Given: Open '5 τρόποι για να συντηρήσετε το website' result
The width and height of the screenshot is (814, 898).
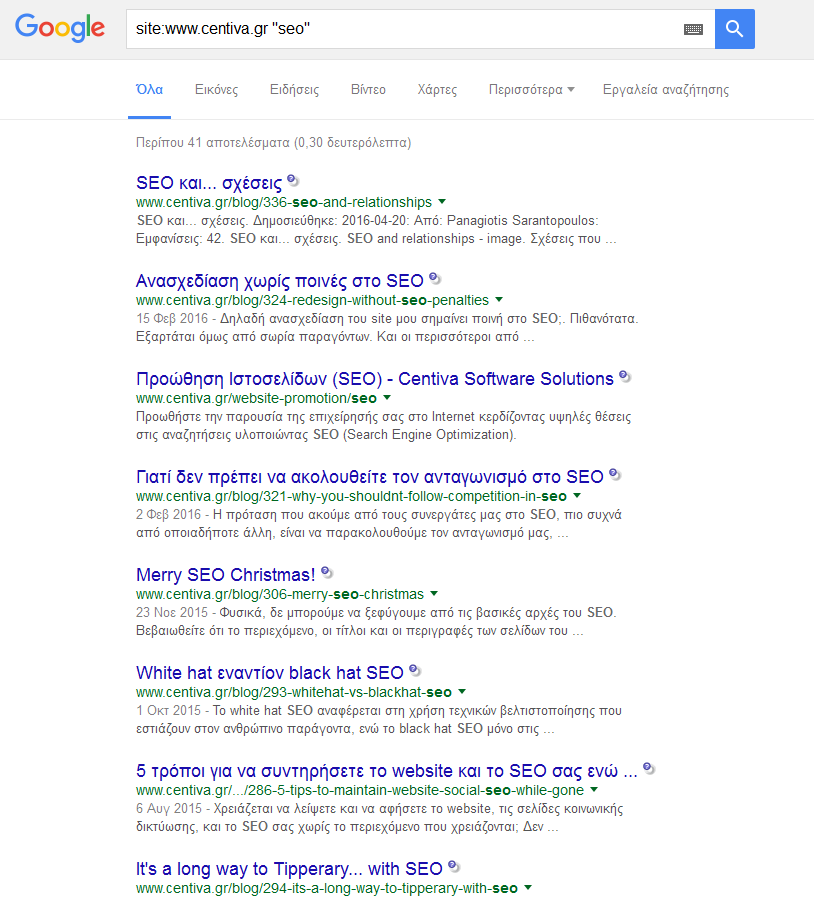Looking at the screenshot, I should coord(387,770).
